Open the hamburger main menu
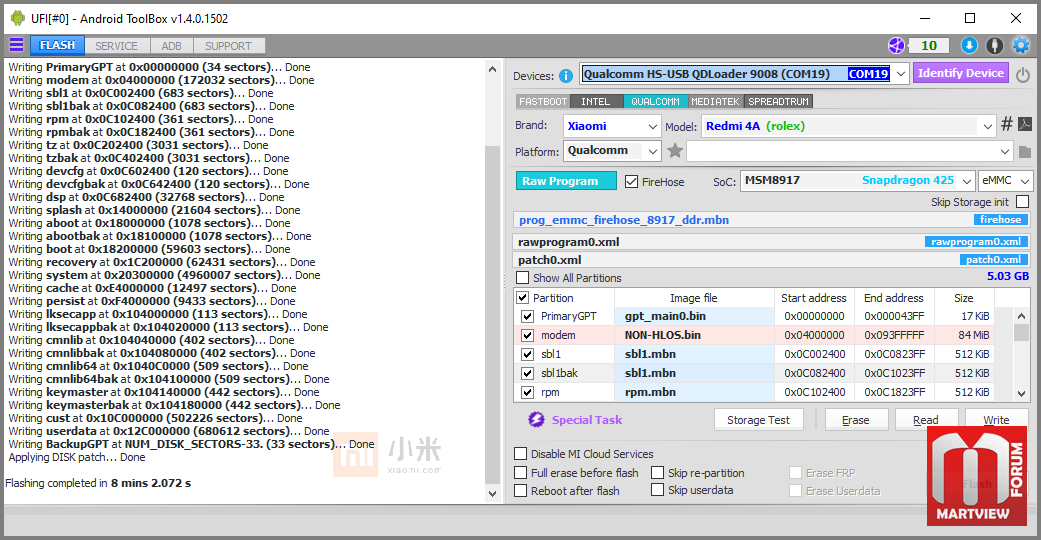 coord(16,45)
